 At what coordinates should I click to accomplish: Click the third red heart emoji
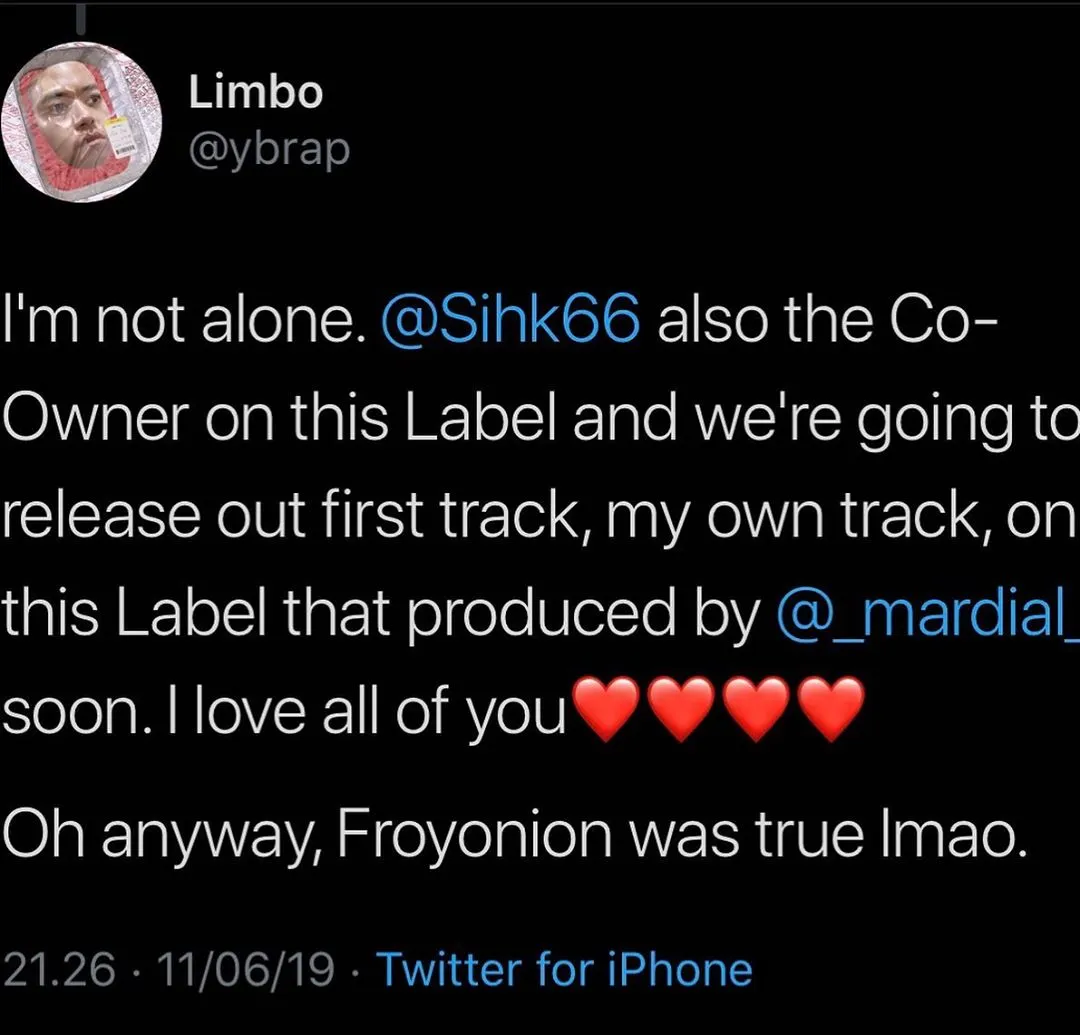(x=757, y=710)
